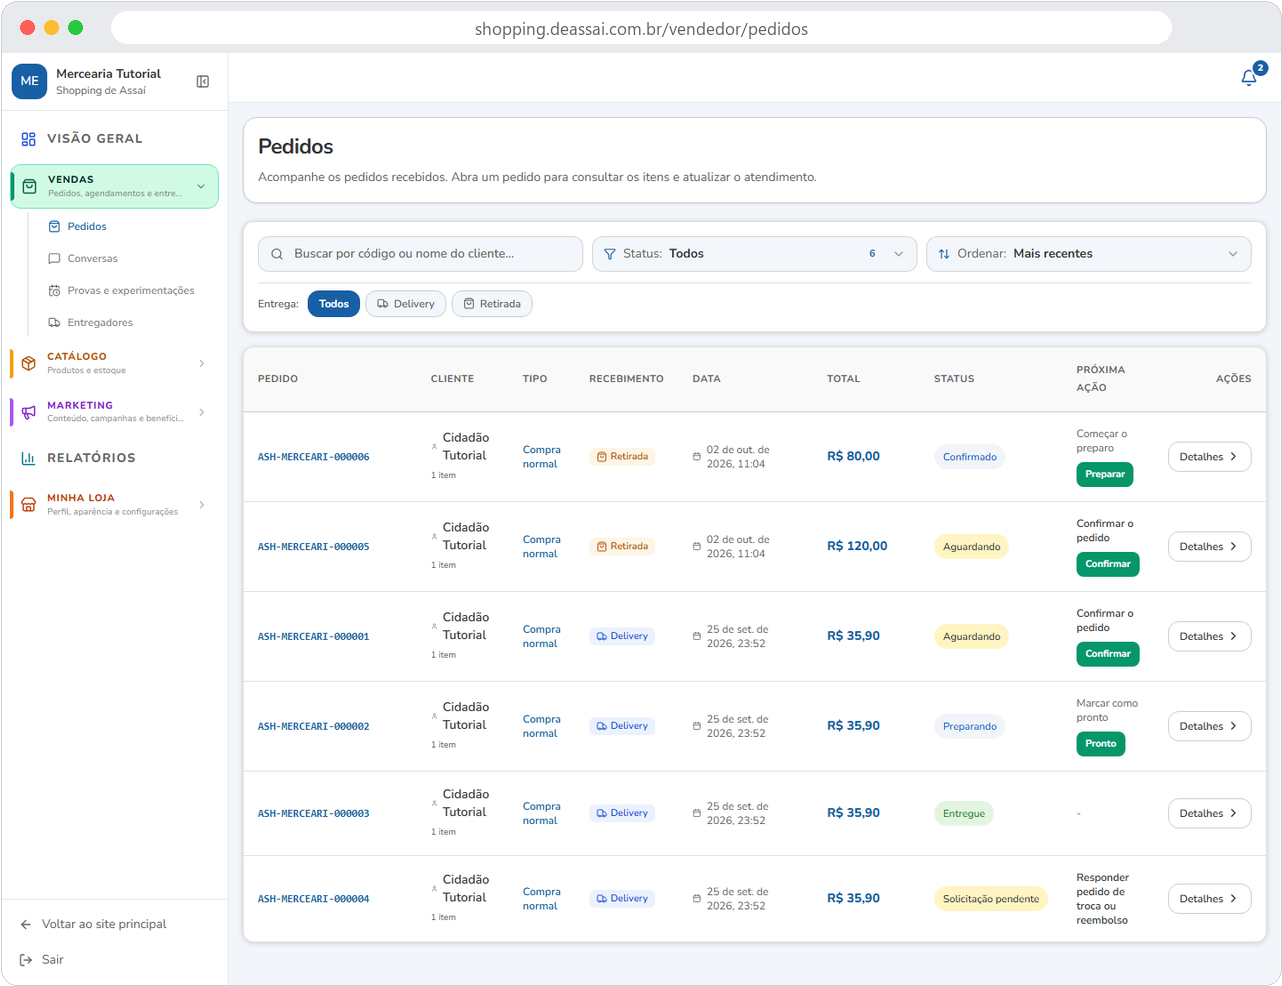Viewport: 1282px width, 986px height.
Task: Click the Relatórios bar chart icon
Action: point(28,458)
